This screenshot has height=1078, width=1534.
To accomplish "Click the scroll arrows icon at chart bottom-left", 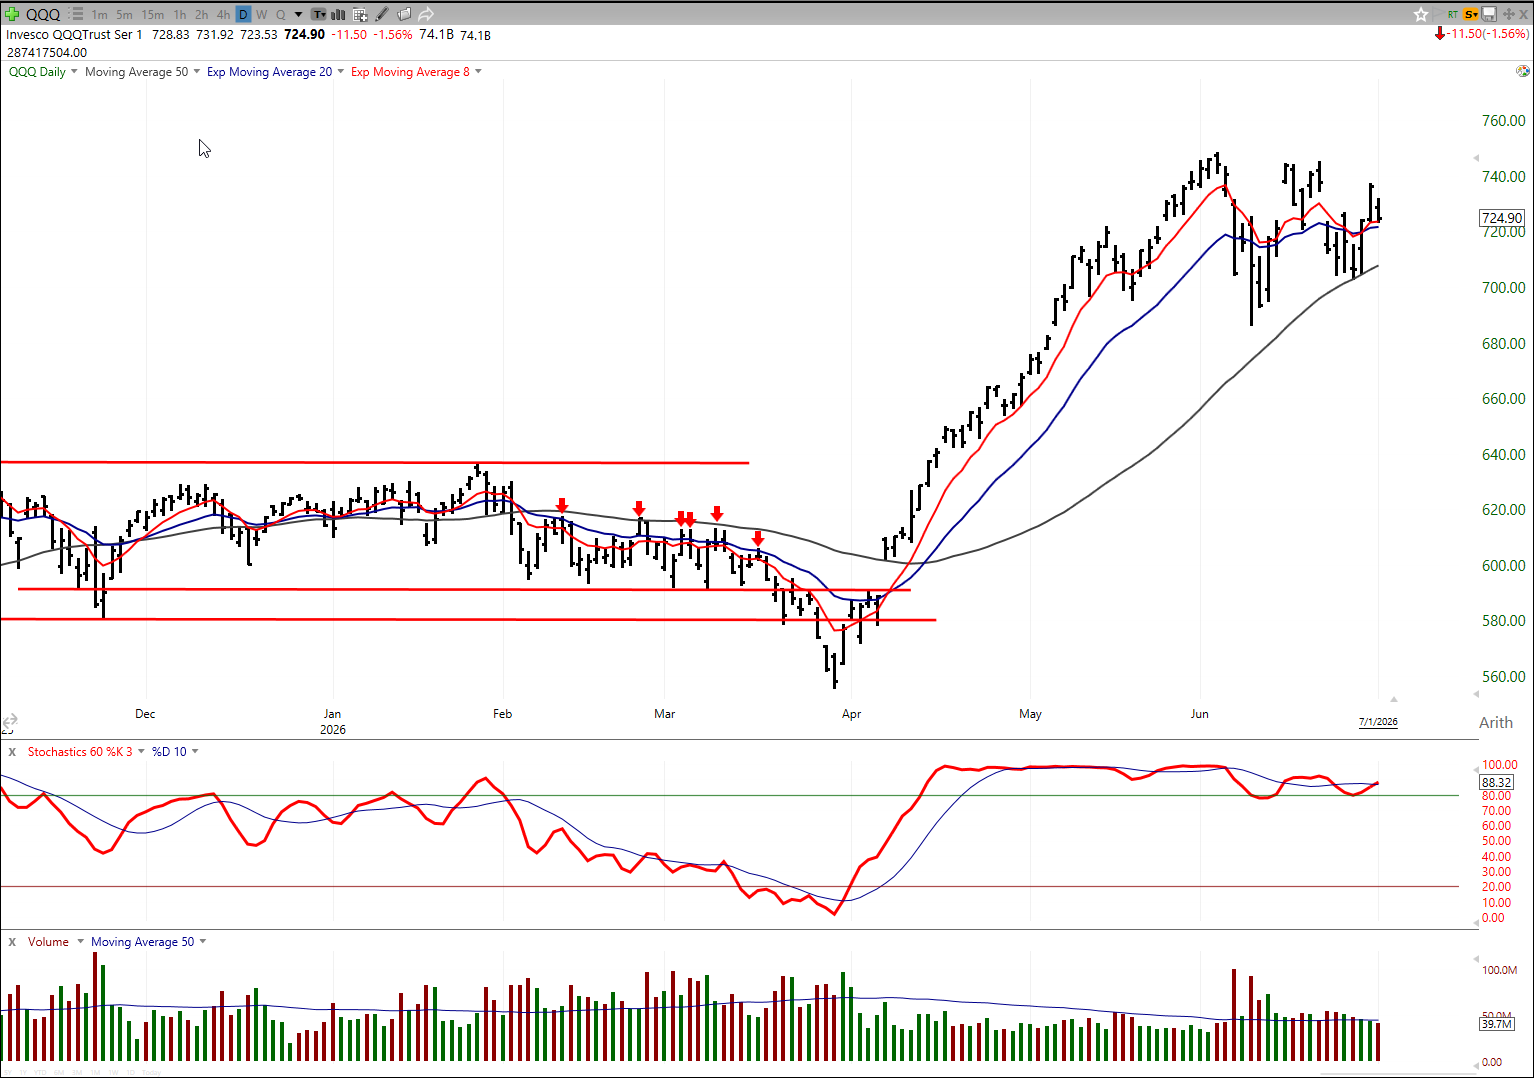I will [x=9, y=722].
